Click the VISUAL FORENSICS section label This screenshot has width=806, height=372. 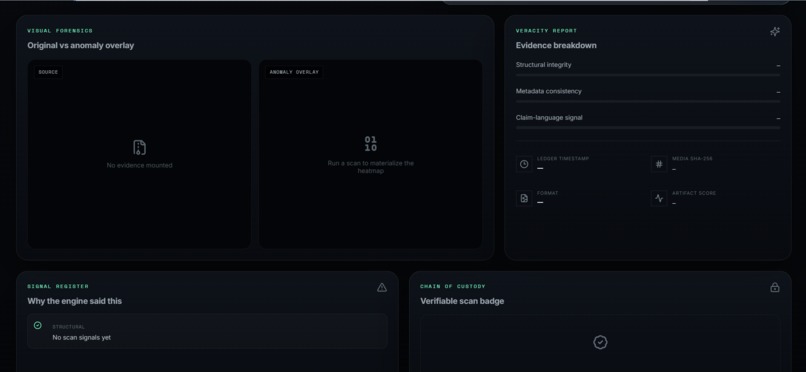(60, 31)
